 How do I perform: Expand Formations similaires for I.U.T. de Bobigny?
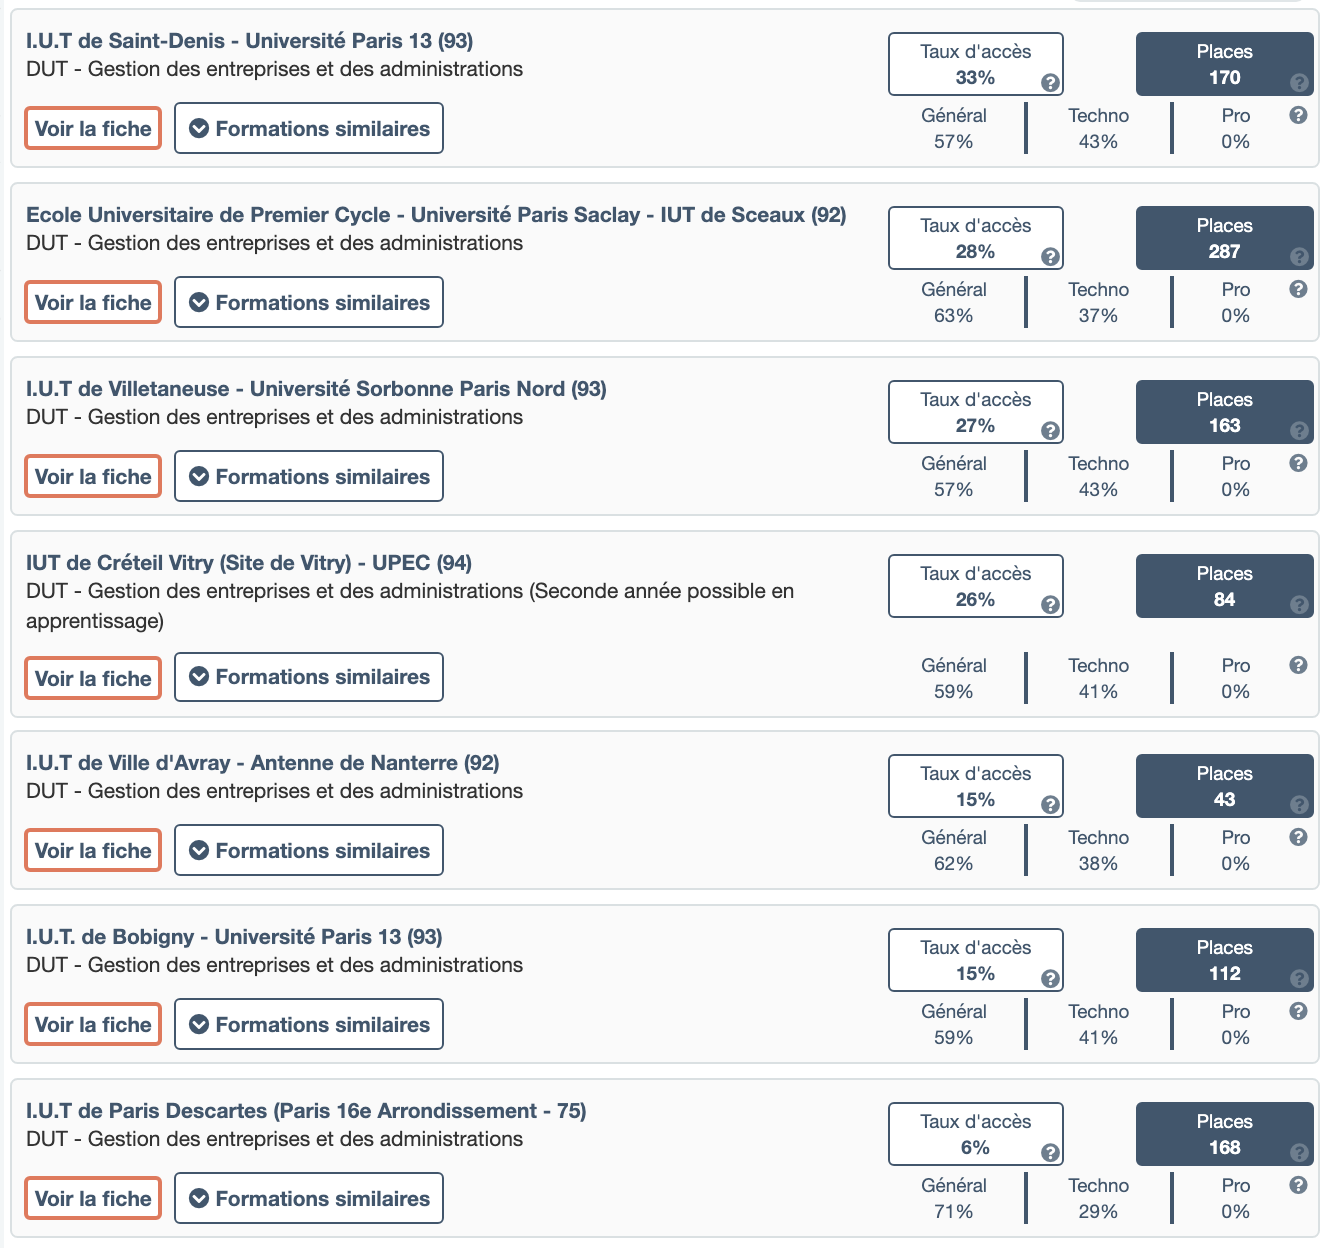[309, 1024]
